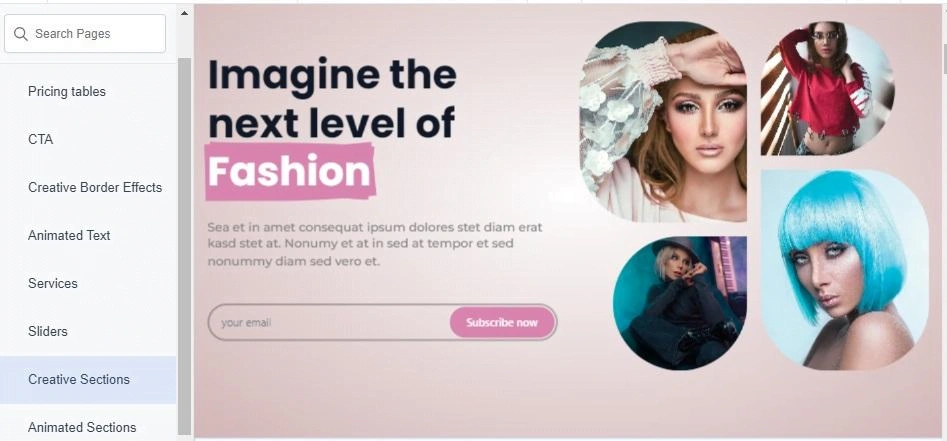Select the red sweater model image
This screenshot has height=441, width=947.
pos(827,89)
